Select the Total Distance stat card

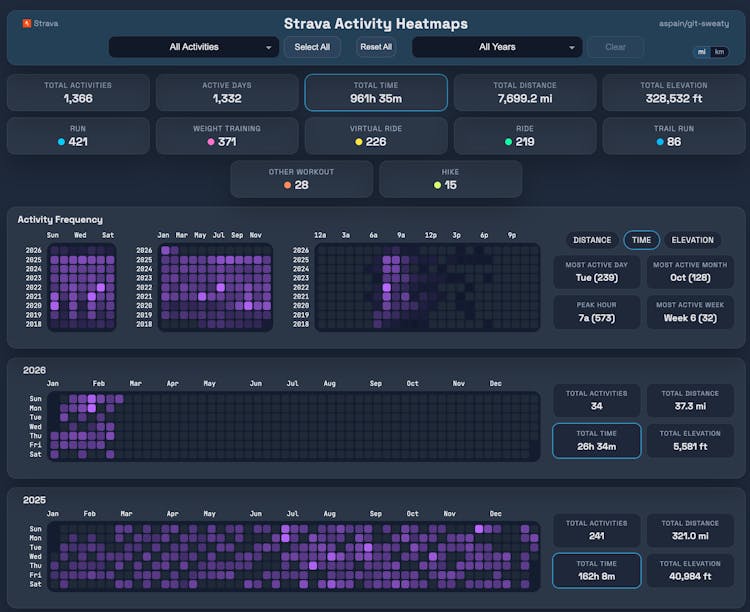coord(524,92)
